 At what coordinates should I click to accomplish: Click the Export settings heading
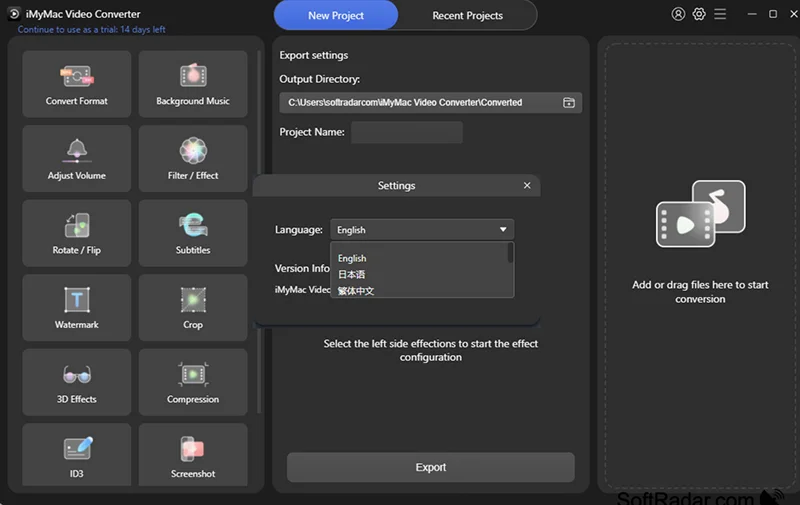tap(314, 55)
